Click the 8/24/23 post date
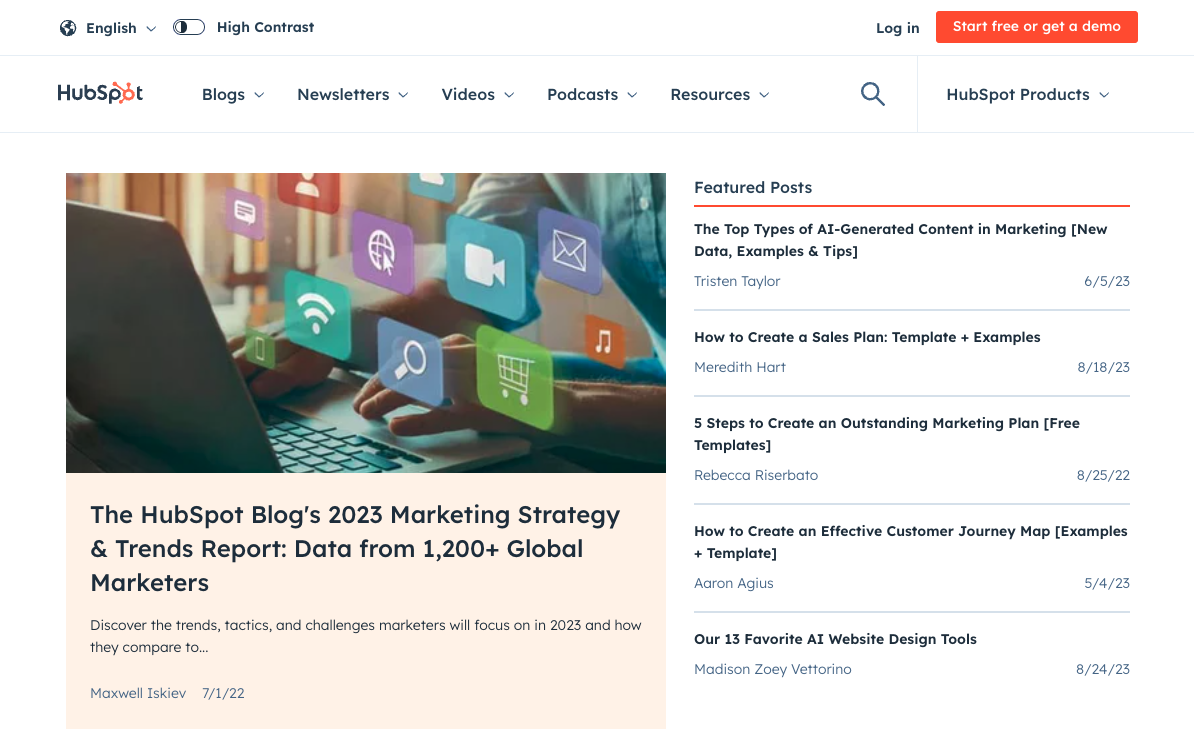Image resolution: width=1194 pixels, height=735 pixels. tap(1103, 669)
